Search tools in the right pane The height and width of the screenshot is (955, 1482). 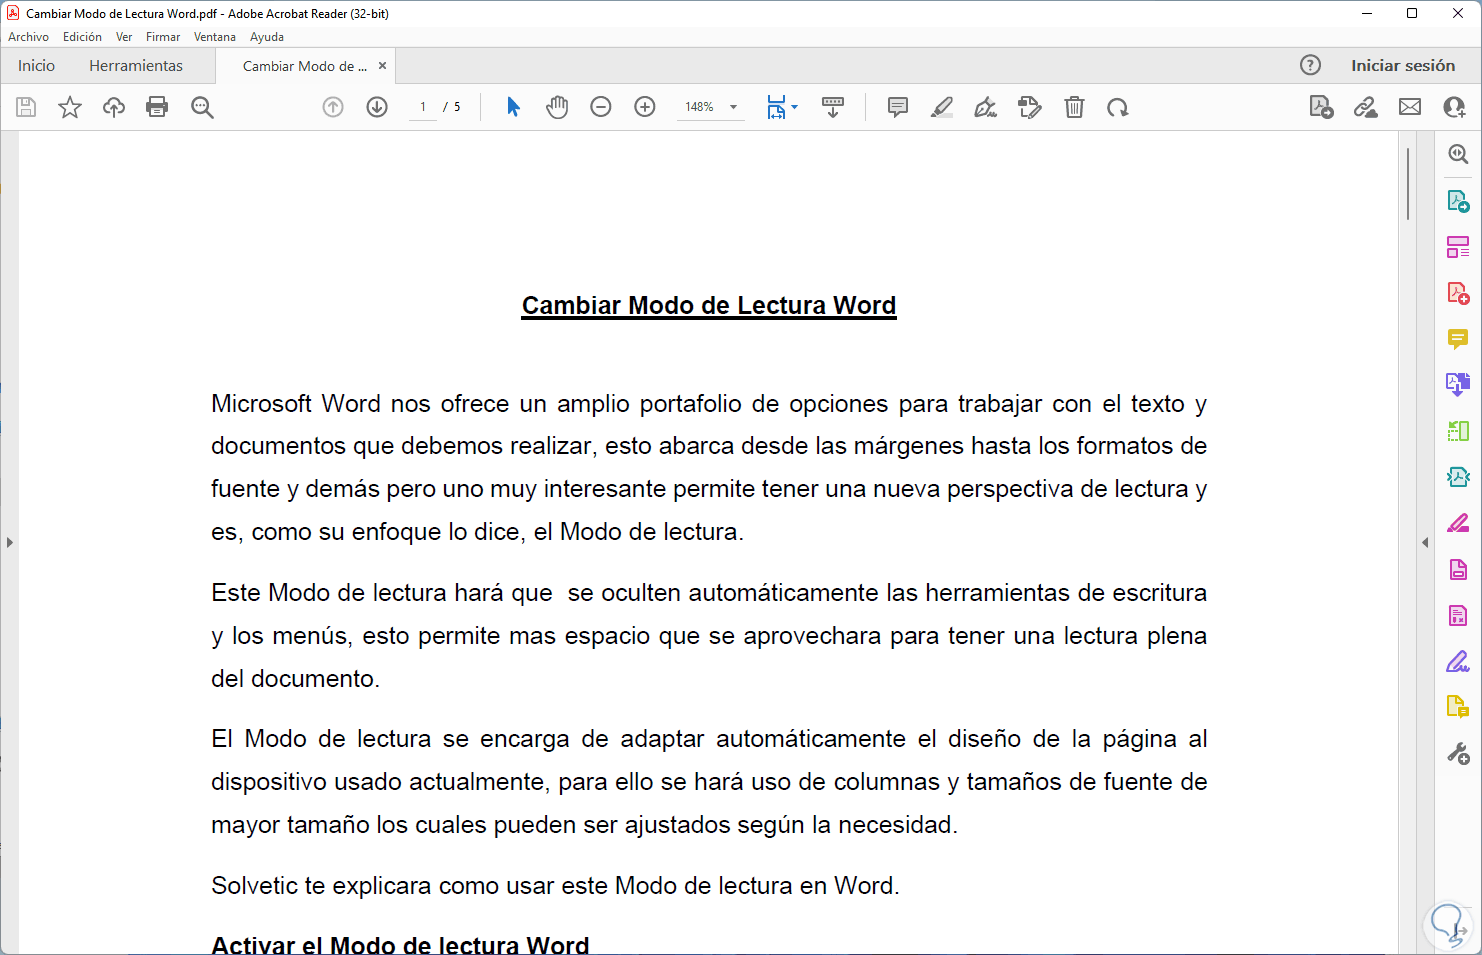tap(1459, 155)
